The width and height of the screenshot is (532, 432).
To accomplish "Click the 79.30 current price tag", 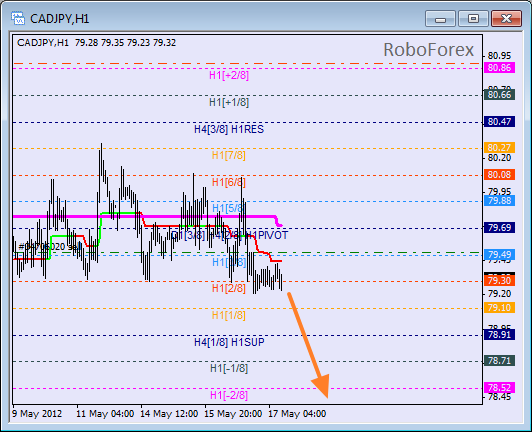I will pos(499,280).
